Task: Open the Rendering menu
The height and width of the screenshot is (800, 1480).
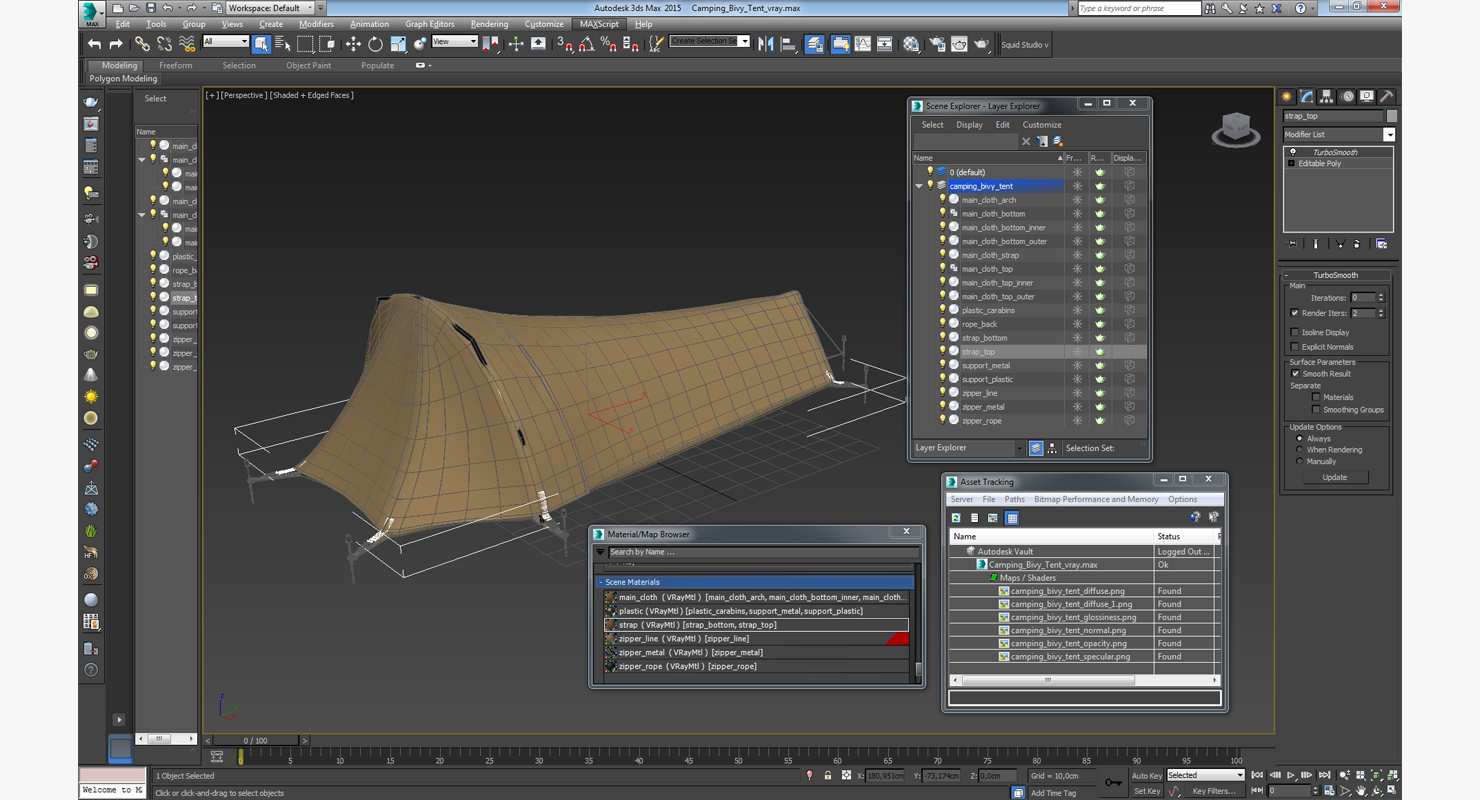Action: 489,24
